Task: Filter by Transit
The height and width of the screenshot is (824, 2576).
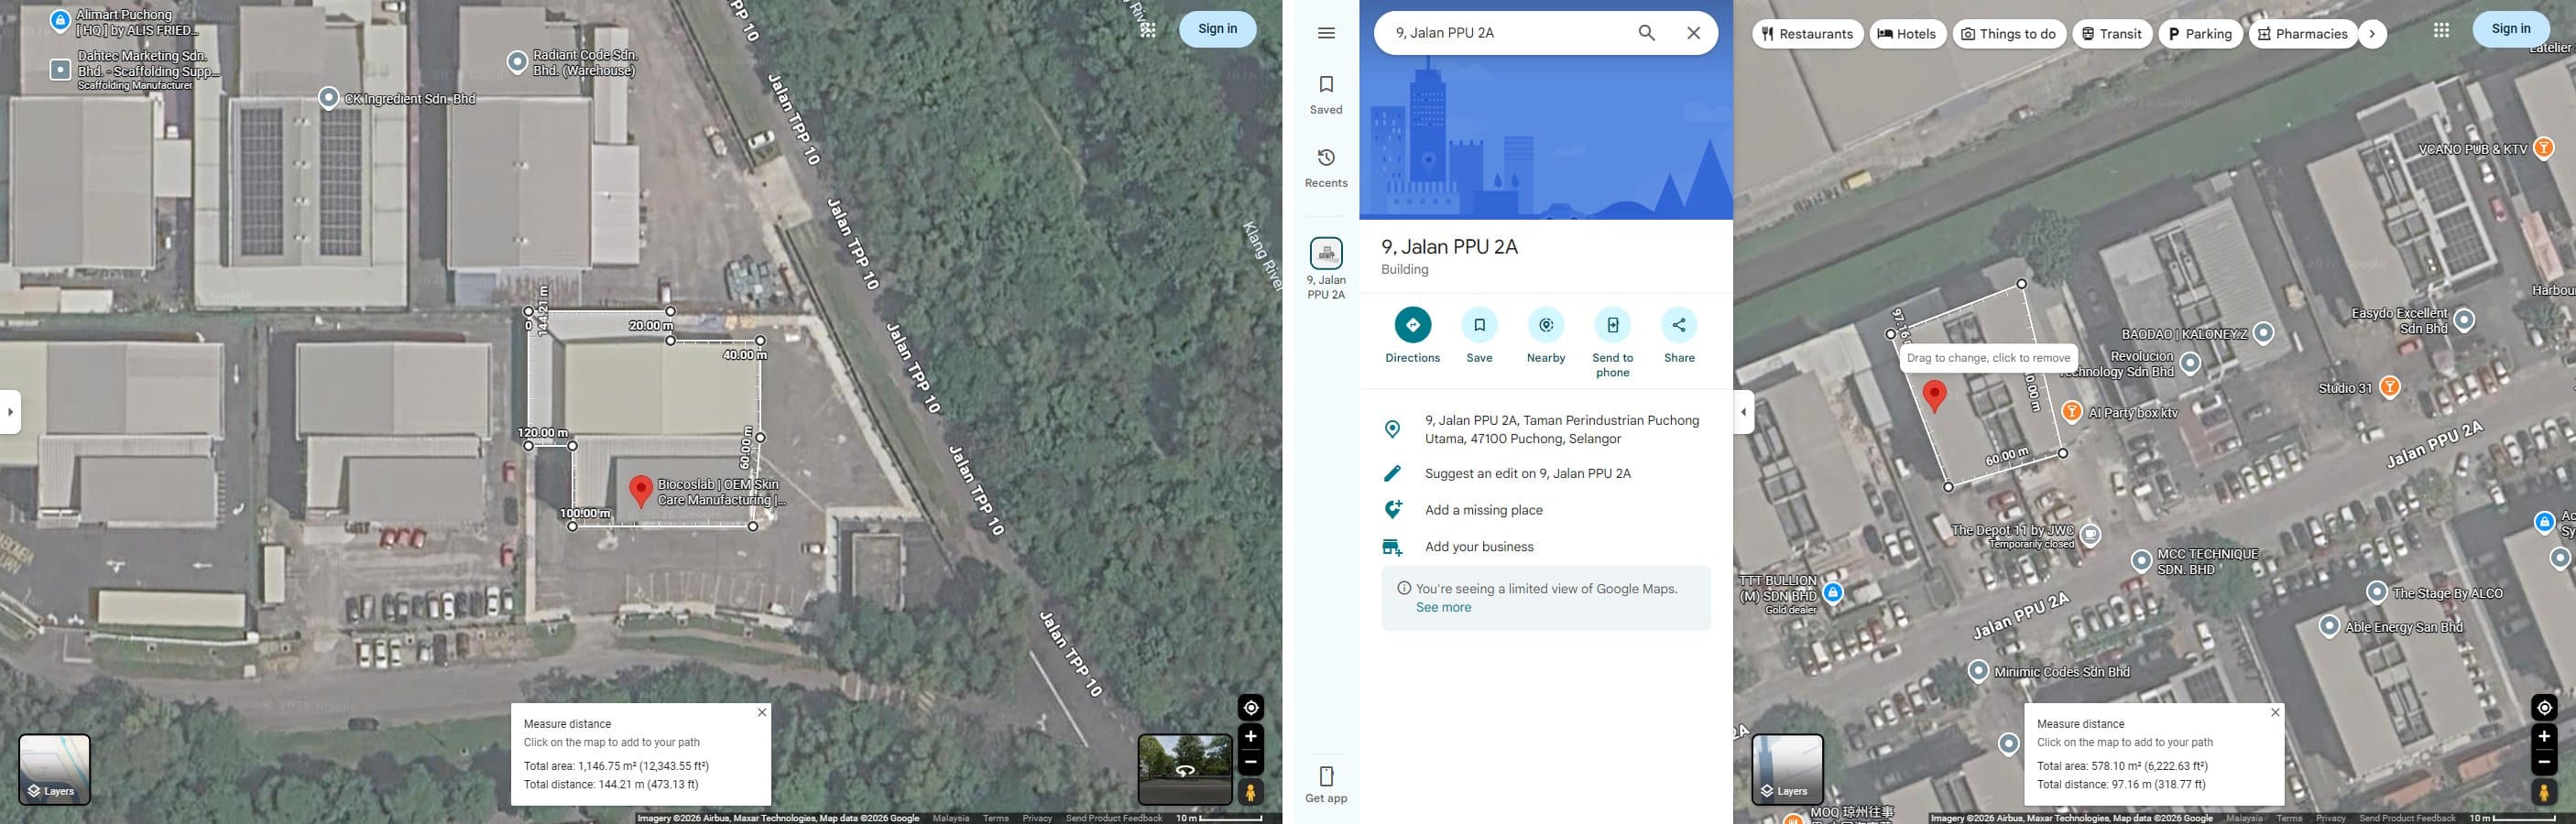Action: click(2111, 33)
